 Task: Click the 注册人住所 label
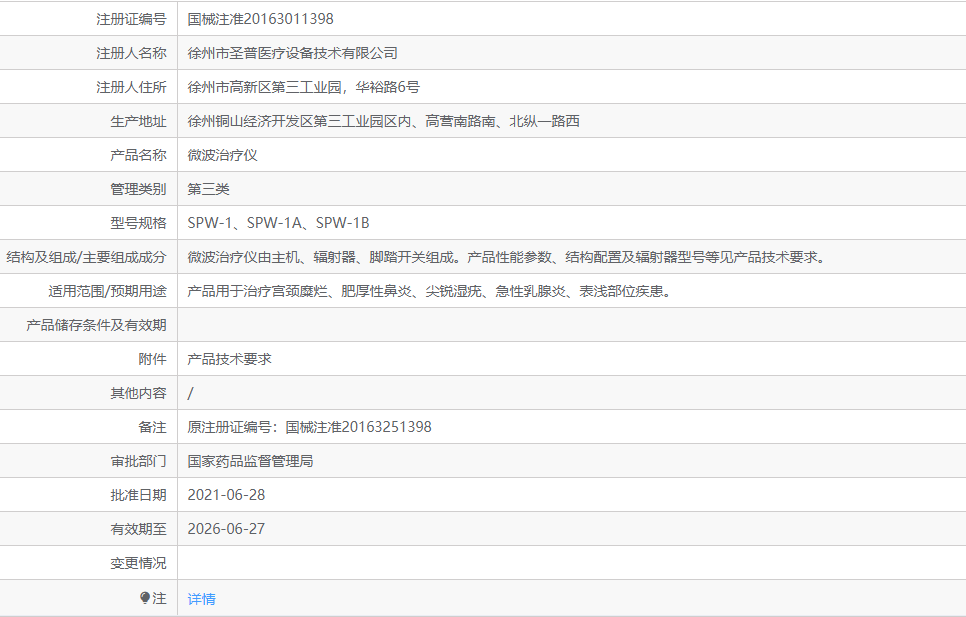(x=131, y=87)
